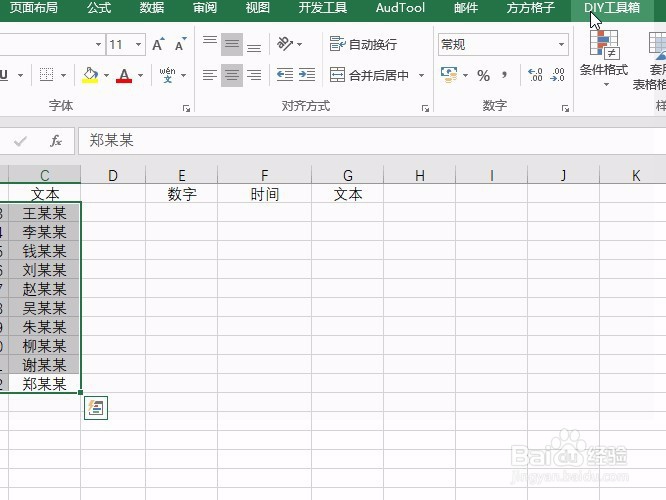Click the decrease indent icon

tap(285, 75)
